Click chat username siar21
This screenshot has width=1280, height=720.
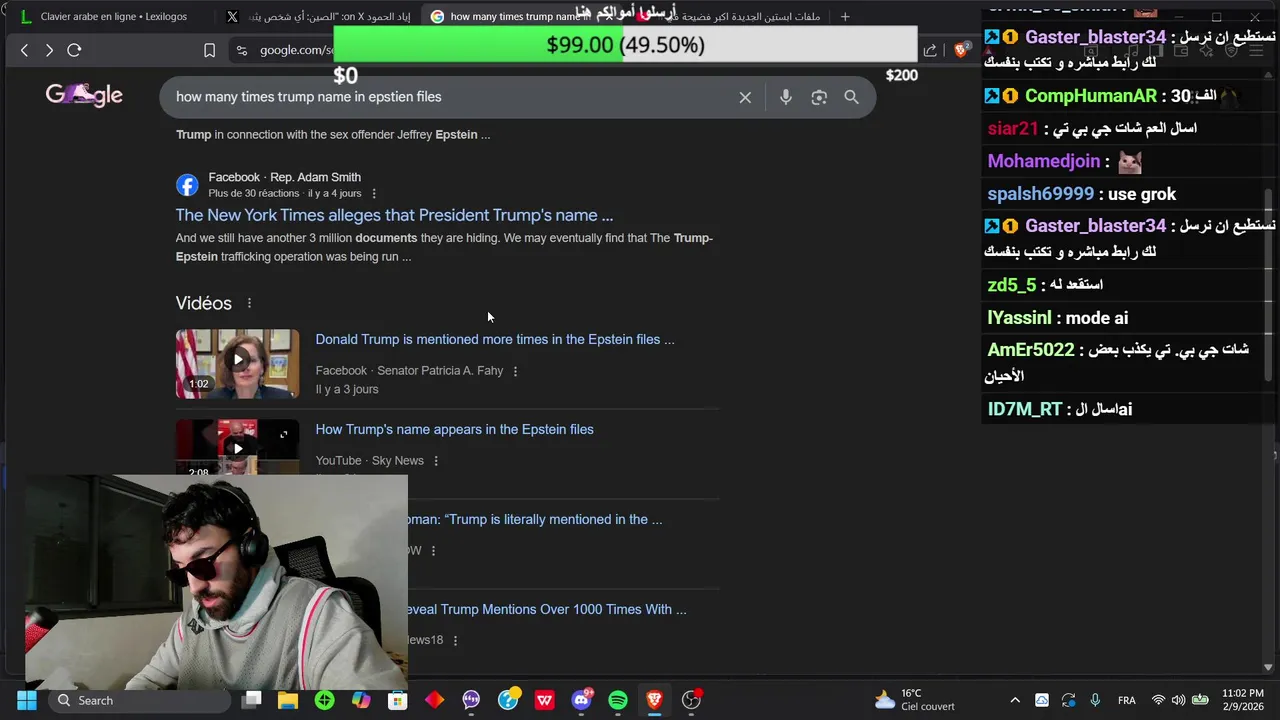point(1013,128)
